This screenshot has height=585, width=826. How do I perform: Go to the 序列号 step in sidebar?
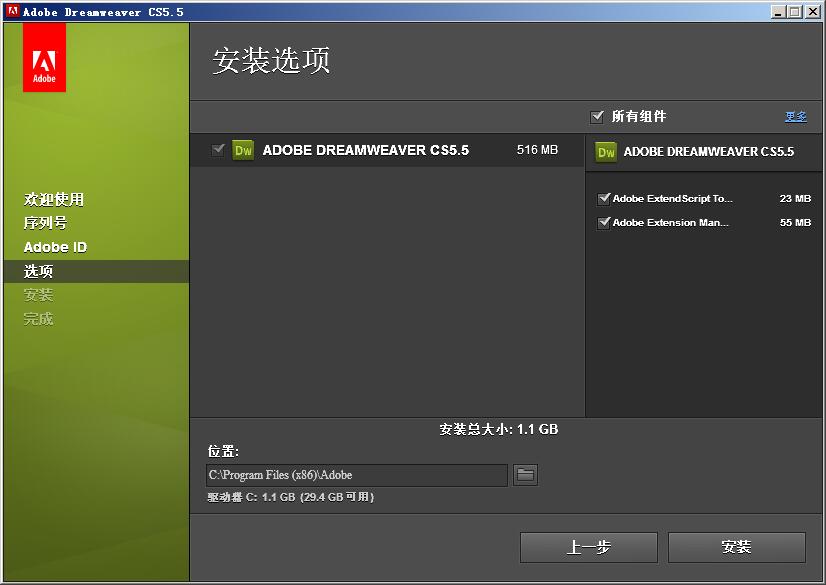[45, 223]
